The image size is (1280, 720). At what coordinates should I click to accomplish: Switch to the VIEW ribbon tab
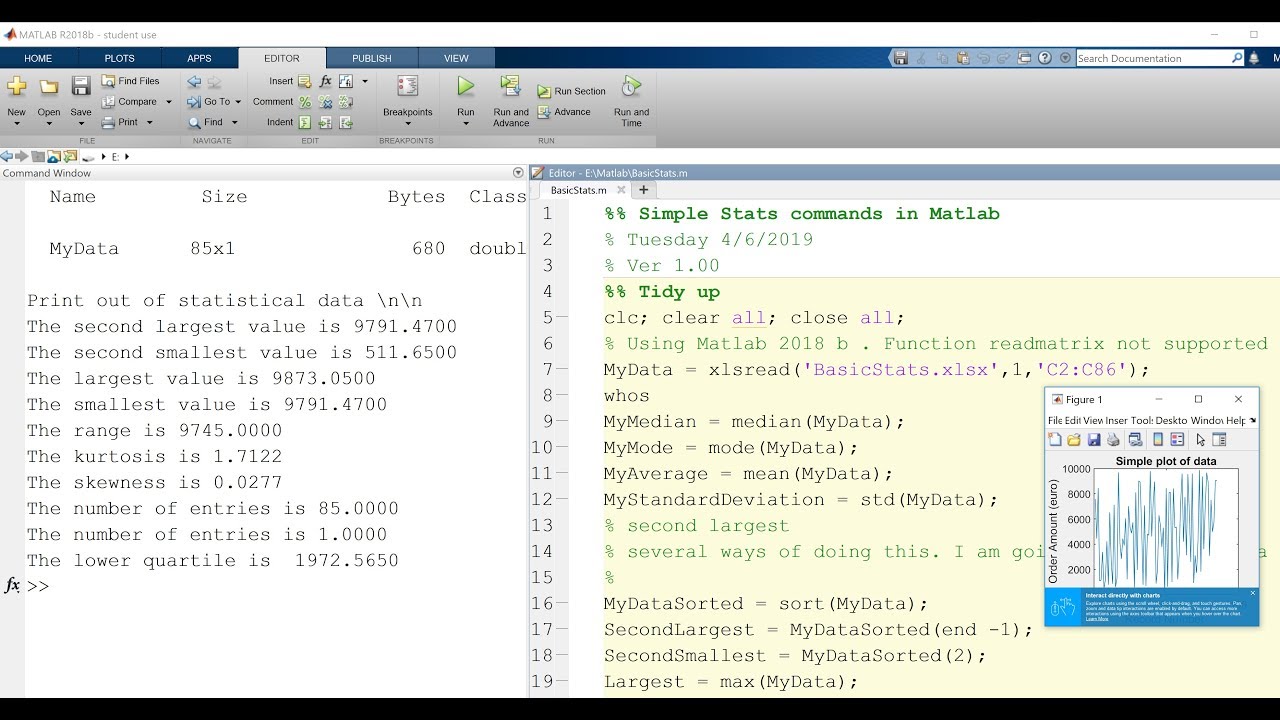tap(456, 58)
